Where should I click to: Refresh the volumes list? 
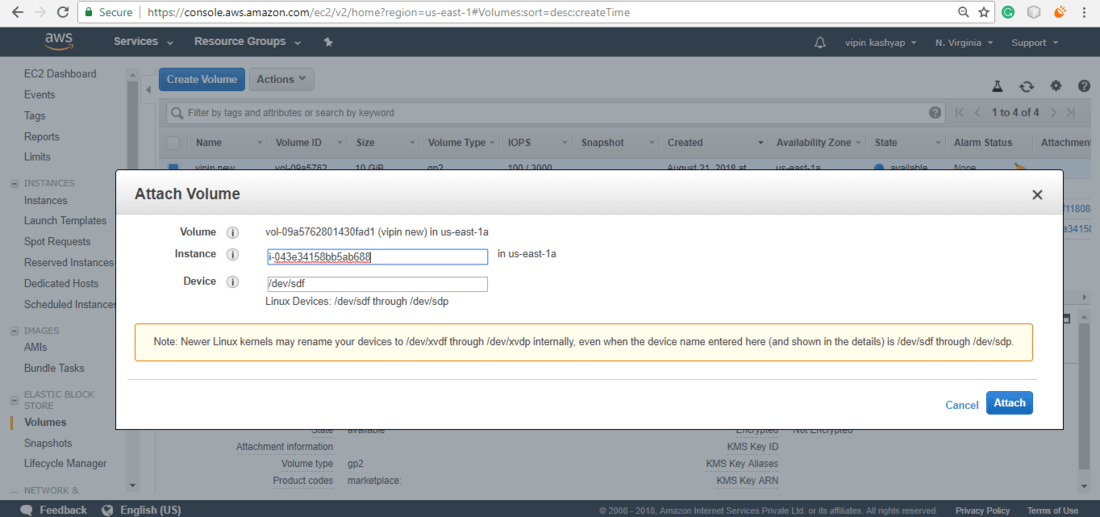point(1026,86)
